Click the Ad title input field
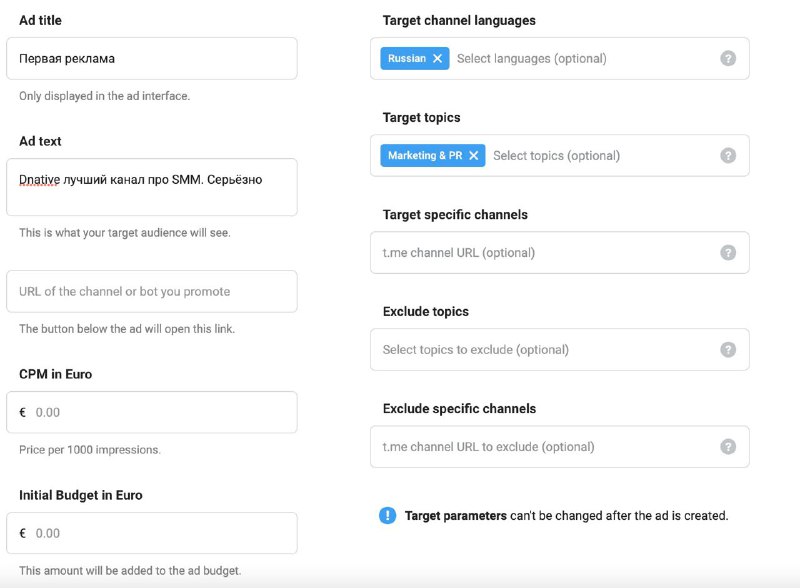The image size is (800, 588). 152,58
